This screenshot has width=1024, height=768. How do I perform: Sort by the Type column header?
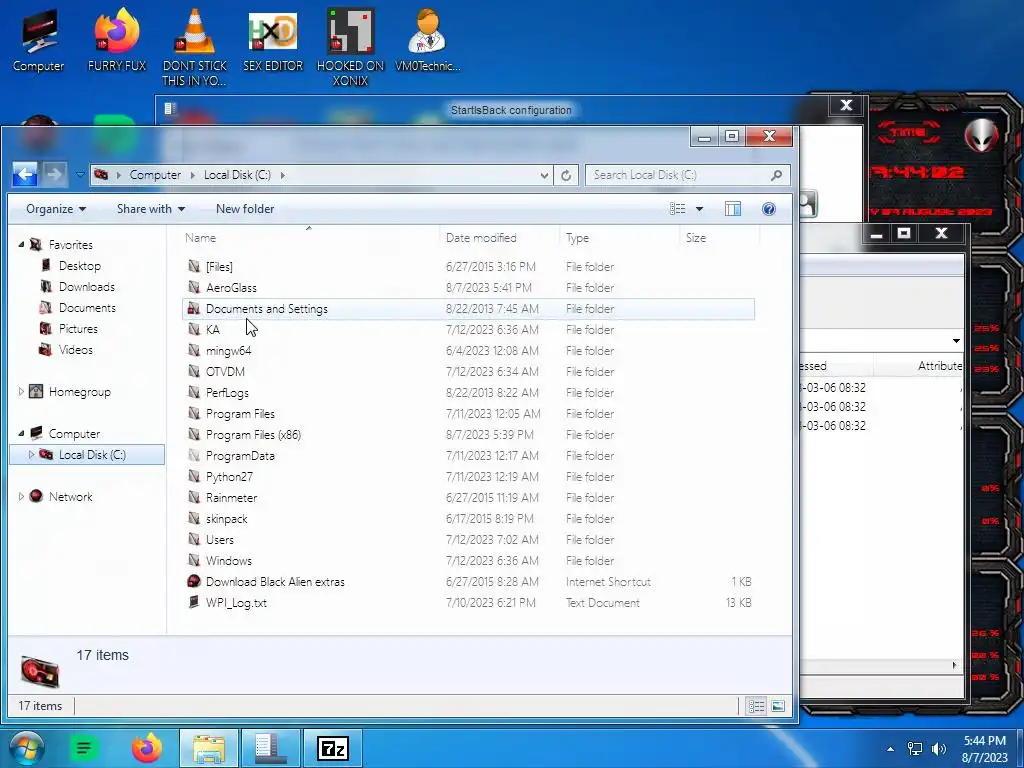point(620,238)
